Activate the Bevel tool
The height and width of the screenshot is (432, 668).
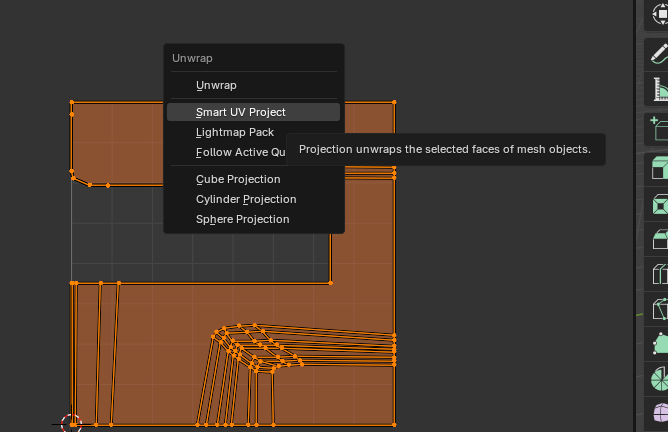(659, 239)
